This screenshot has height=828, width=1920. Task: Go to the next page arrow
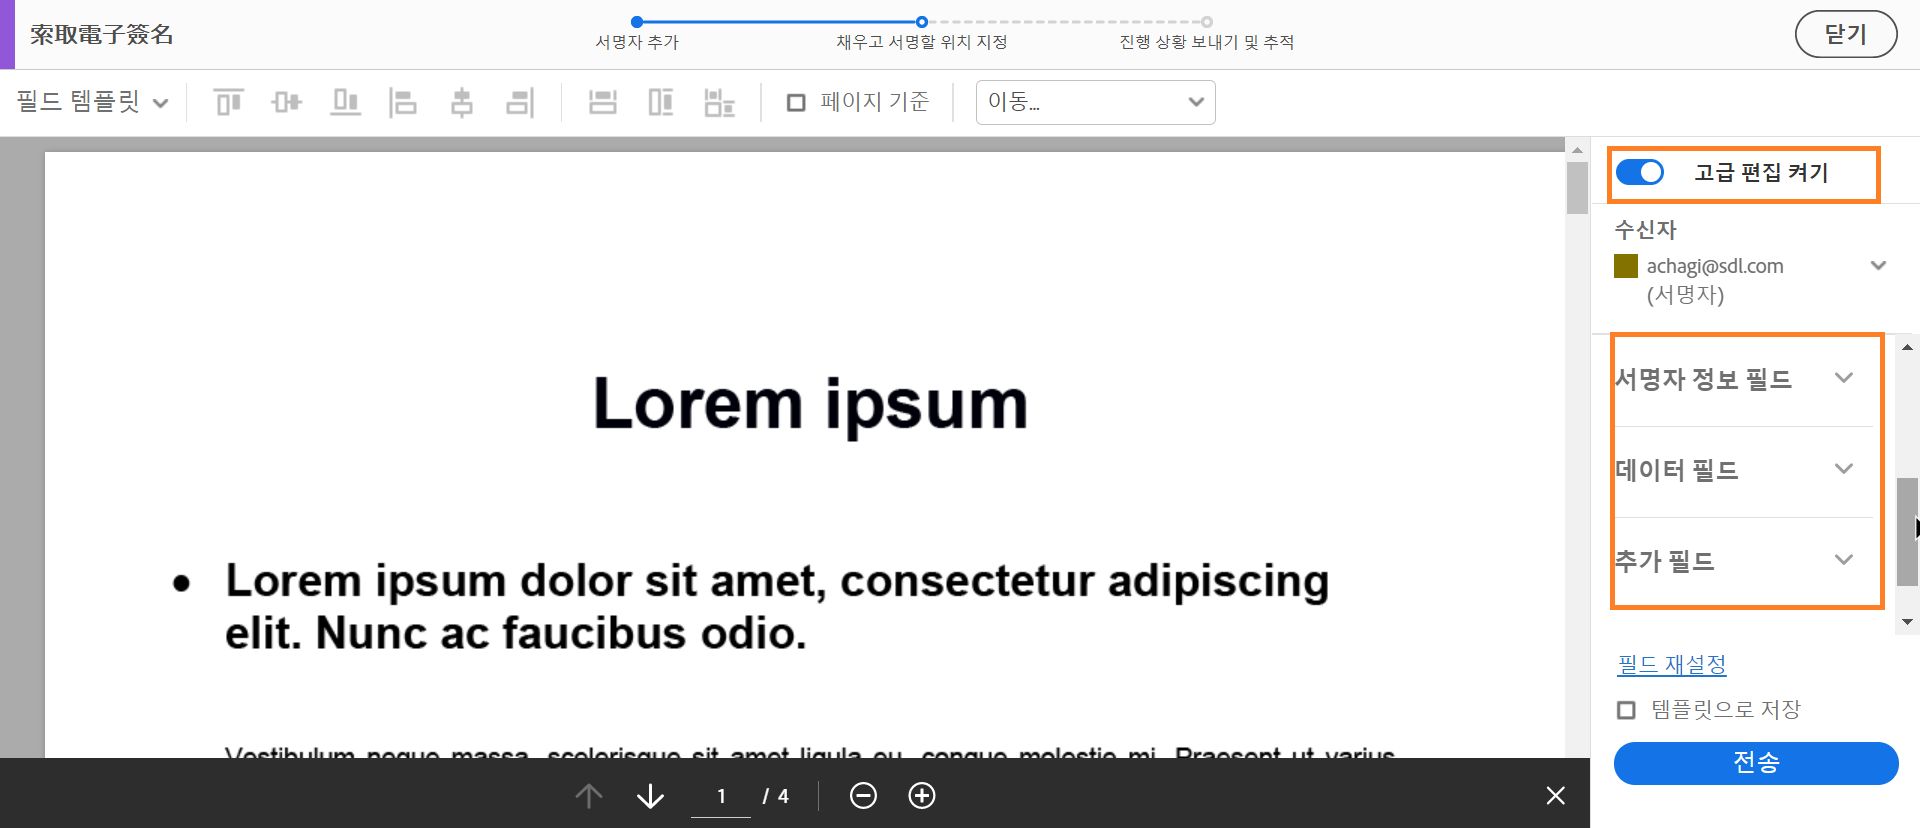(650, 796)
